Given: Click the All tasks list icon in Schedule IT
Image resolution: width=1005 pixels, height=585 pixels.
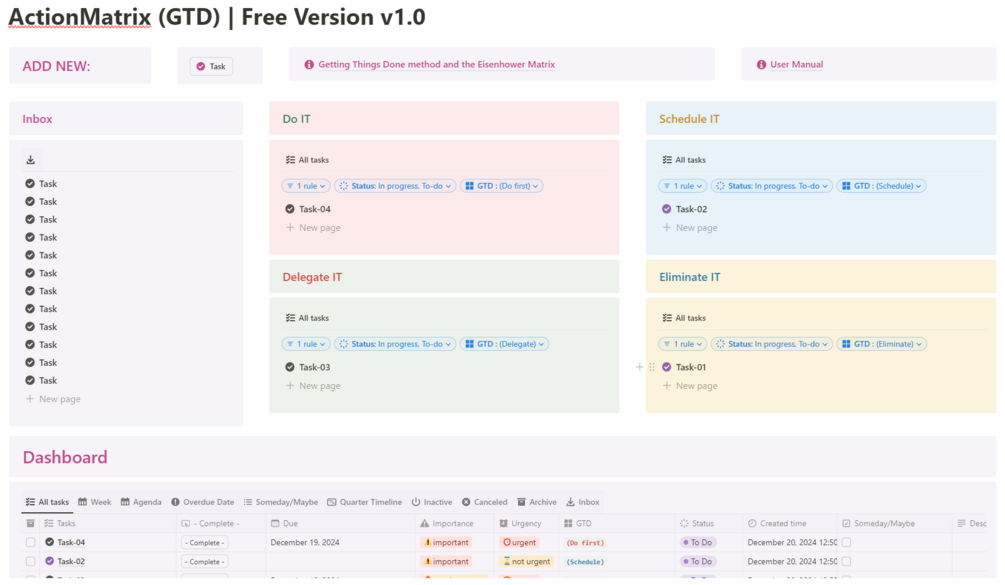Looking at the screenshot, I should tap(667, 160).
